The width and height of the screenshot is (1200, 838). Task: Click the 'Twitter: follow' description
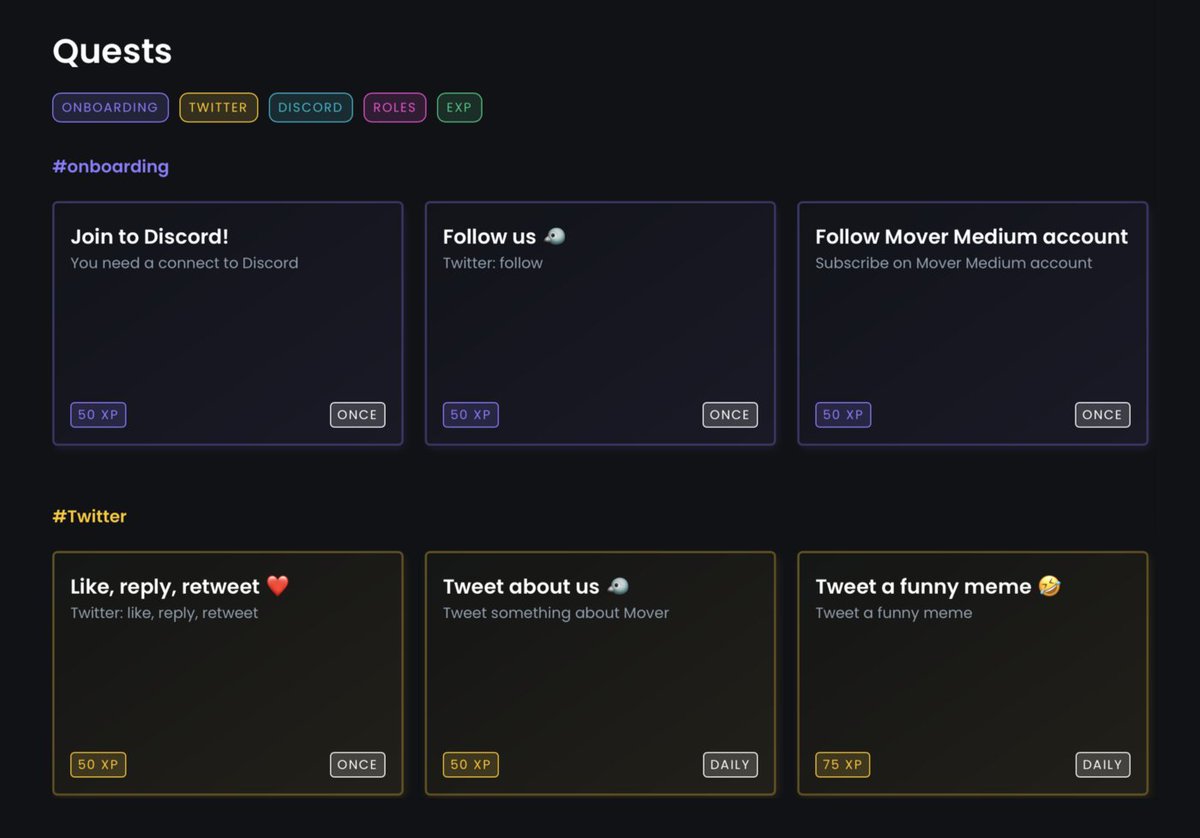tap(493, 263)
